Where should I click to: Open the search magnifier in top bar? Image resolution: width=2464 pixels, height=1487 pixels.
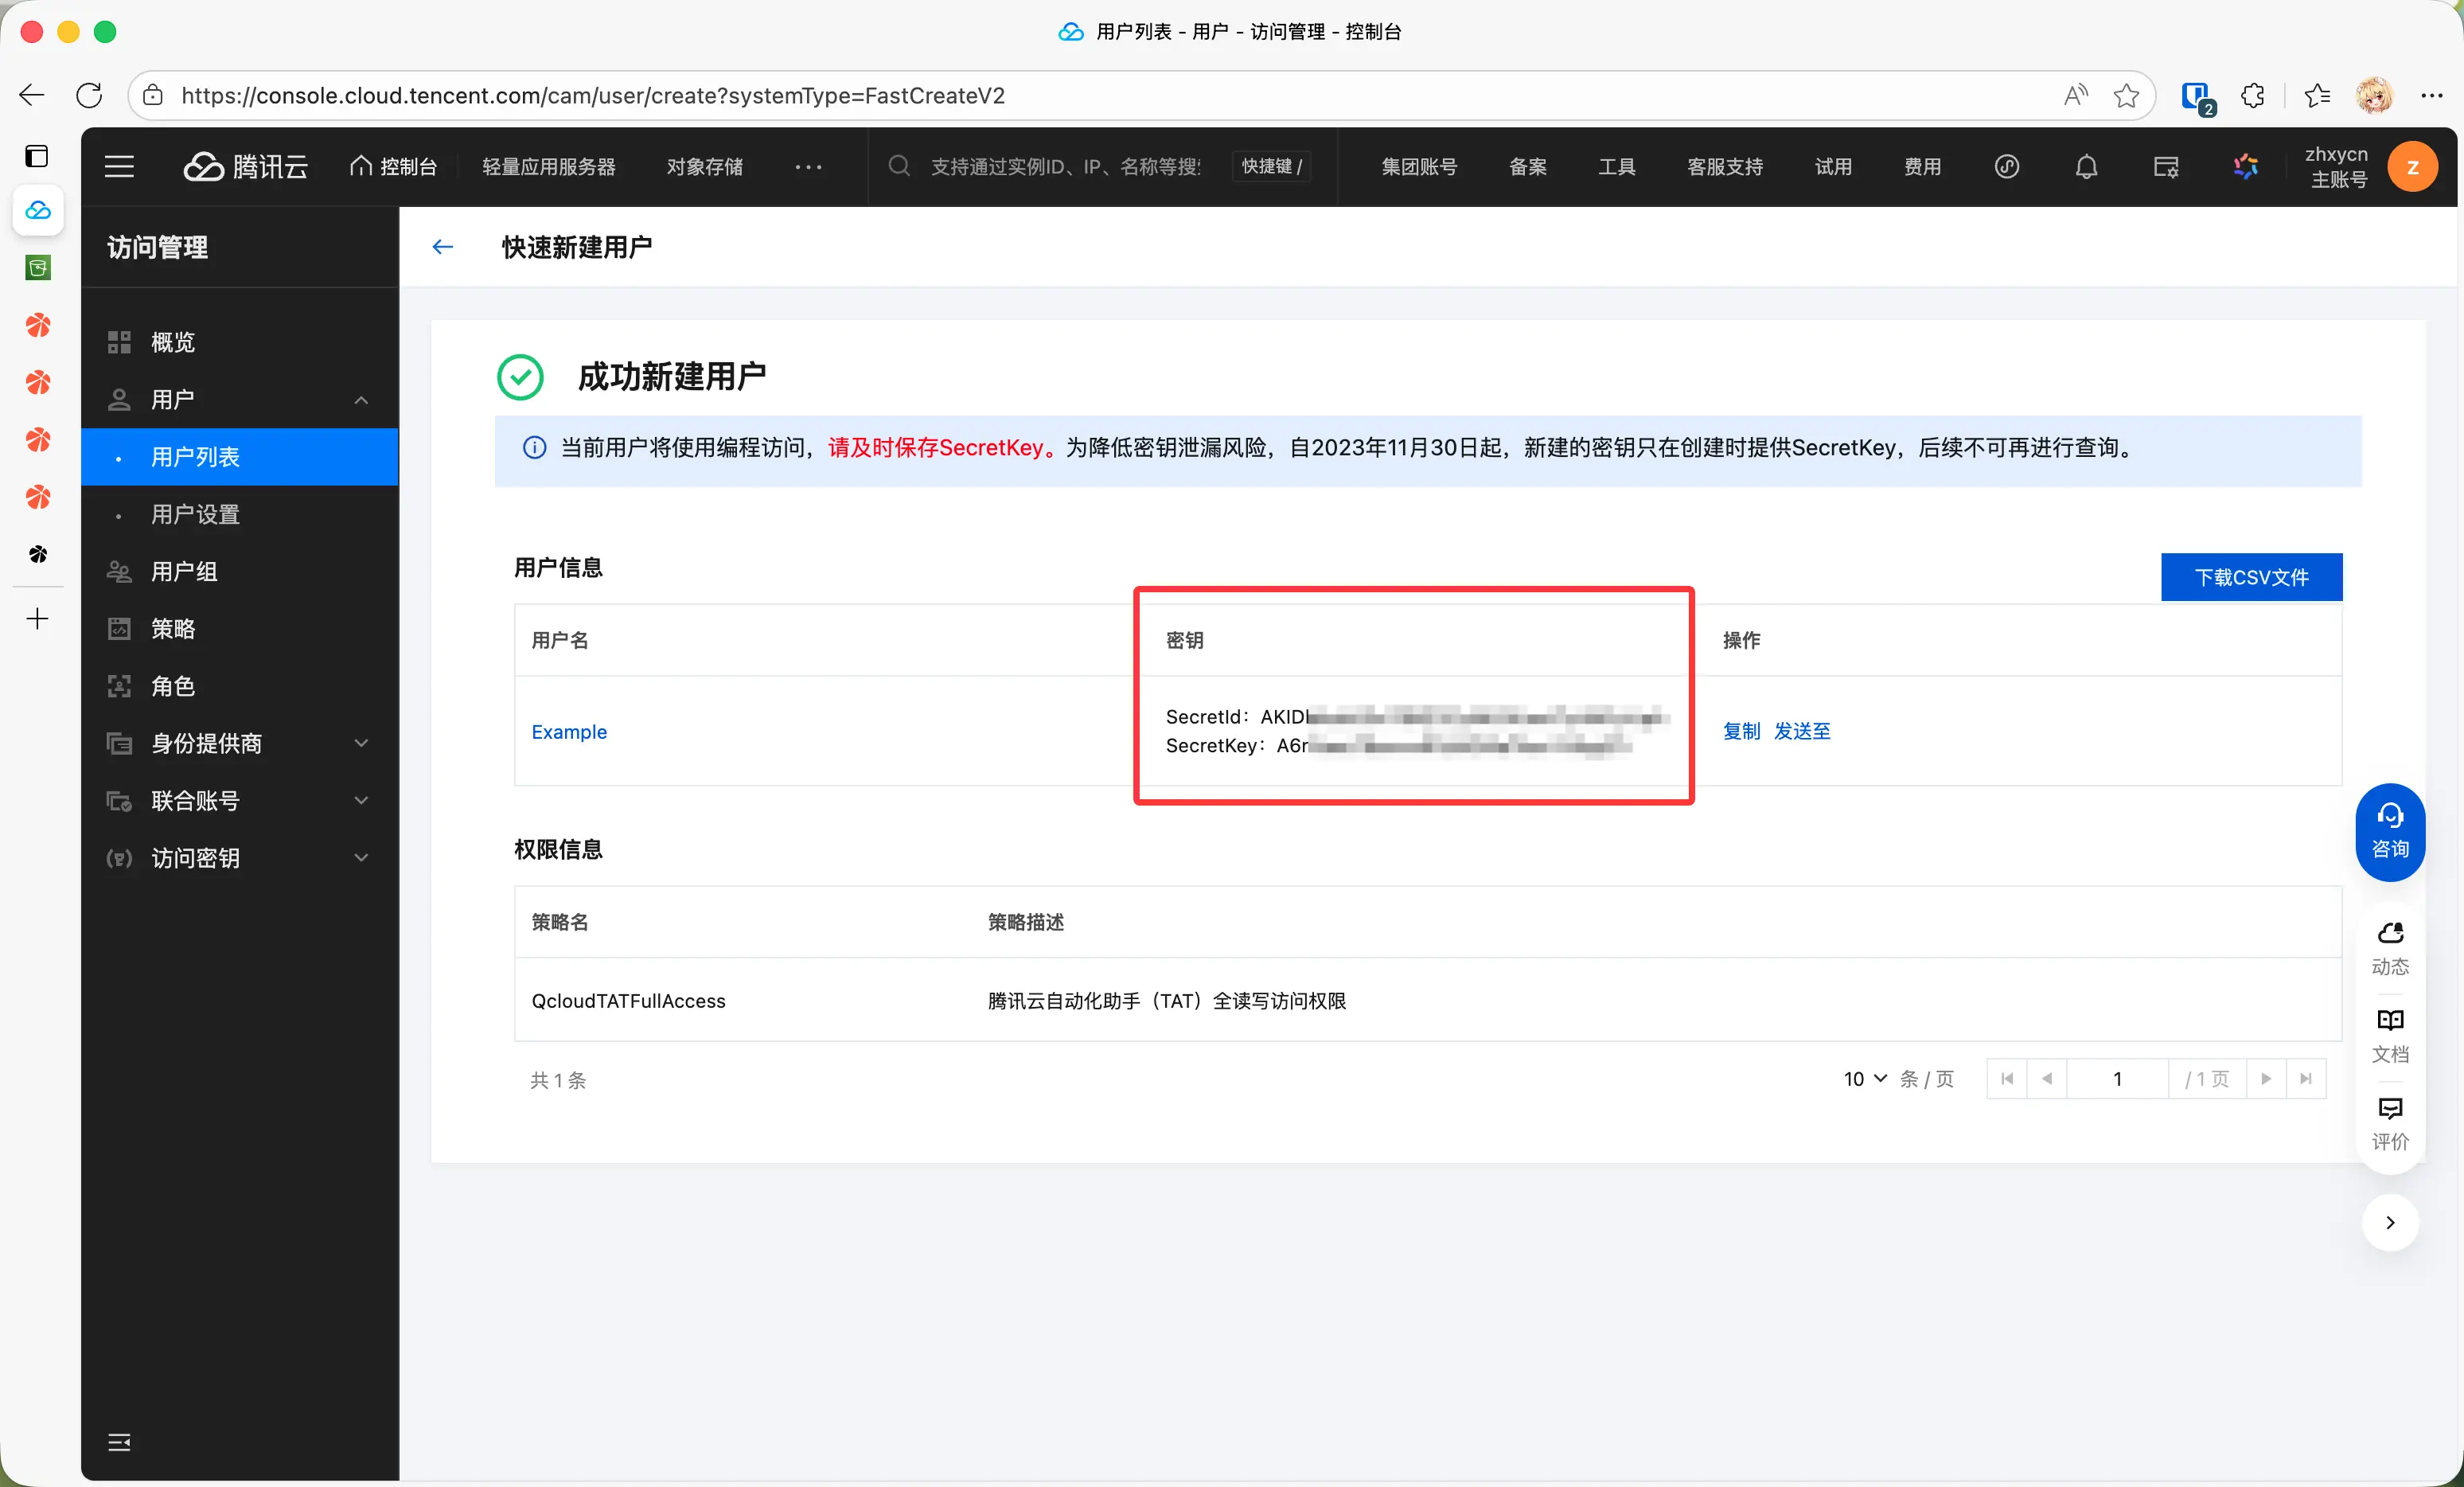[x=899, y=166]
